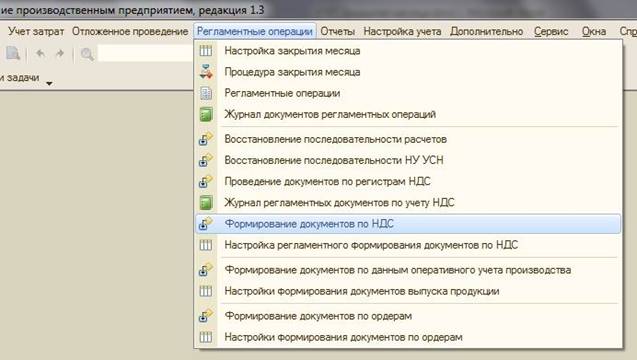The width and height of the screenshot is (637, 360).
Task: Open the Окна menu
Action: tap(594, 31)
